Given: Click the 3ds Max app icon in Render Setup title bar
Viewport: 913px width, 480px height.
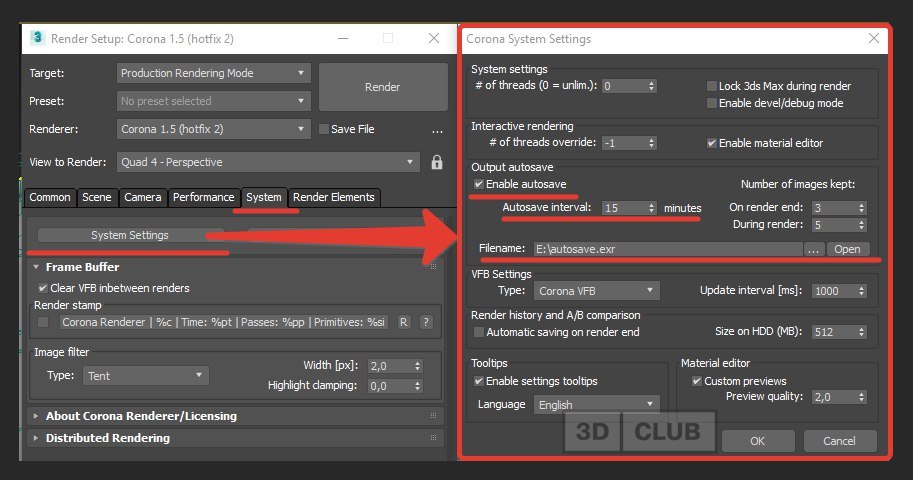Looking at the screenshot, I should tap(37, 38).
